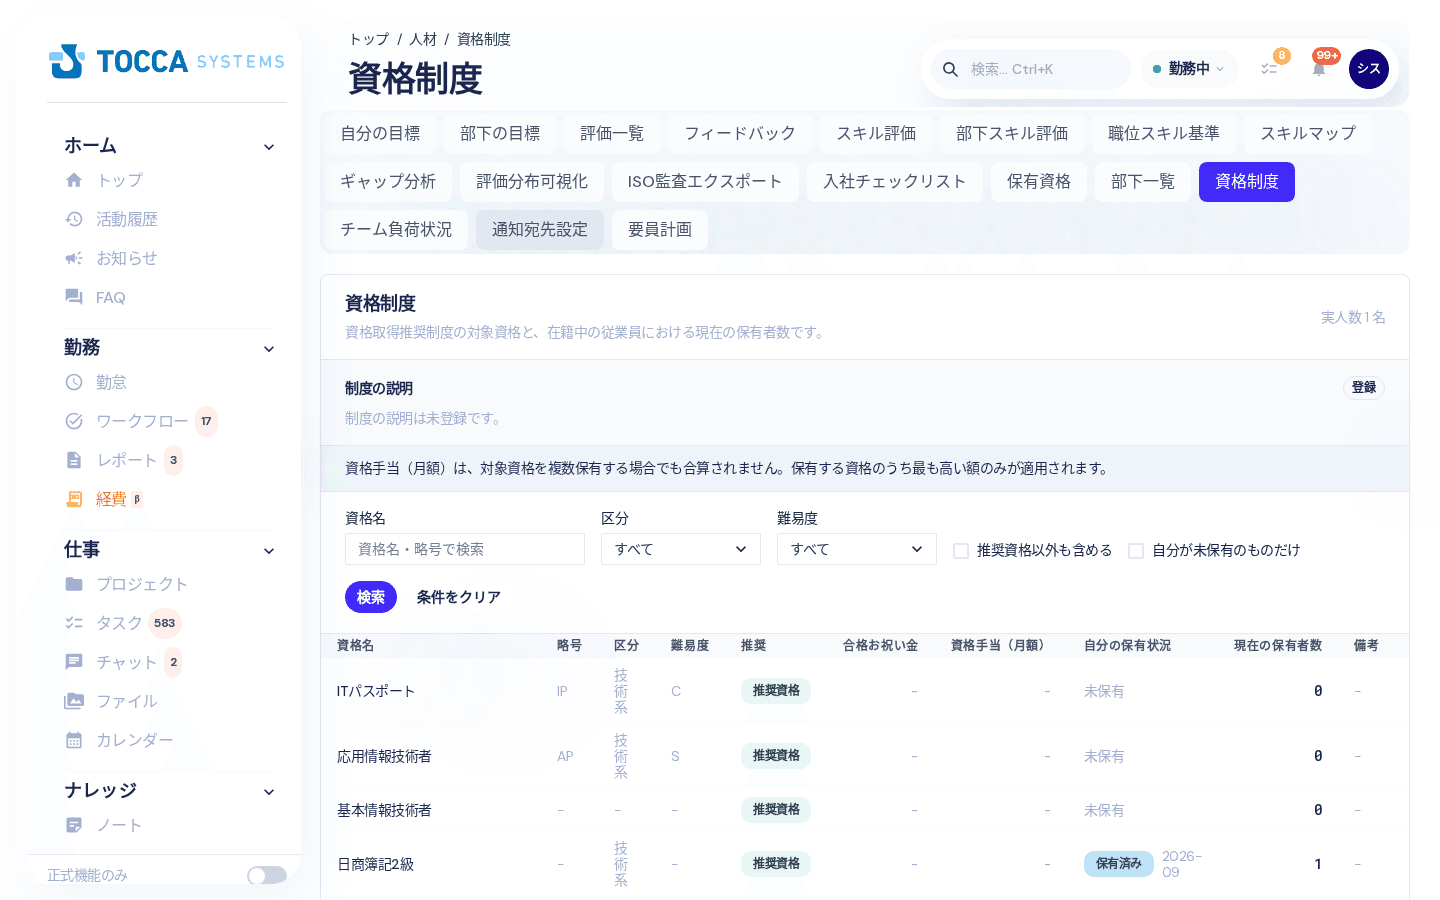Switch to the 保有資格 tab
1440x900 pixels.
[1039, 182]
